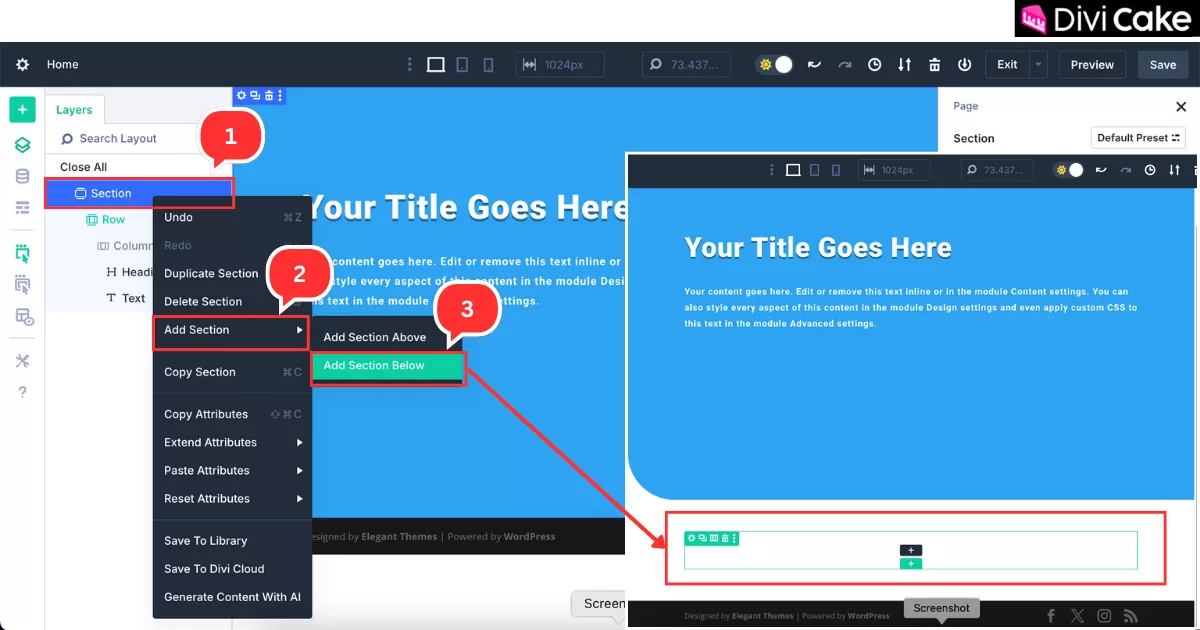Viewport: 1200px width, 630px height.
Task: Switch to tablet view in inset toolbar
Action: pyautogui.click(x=813, y=170)
